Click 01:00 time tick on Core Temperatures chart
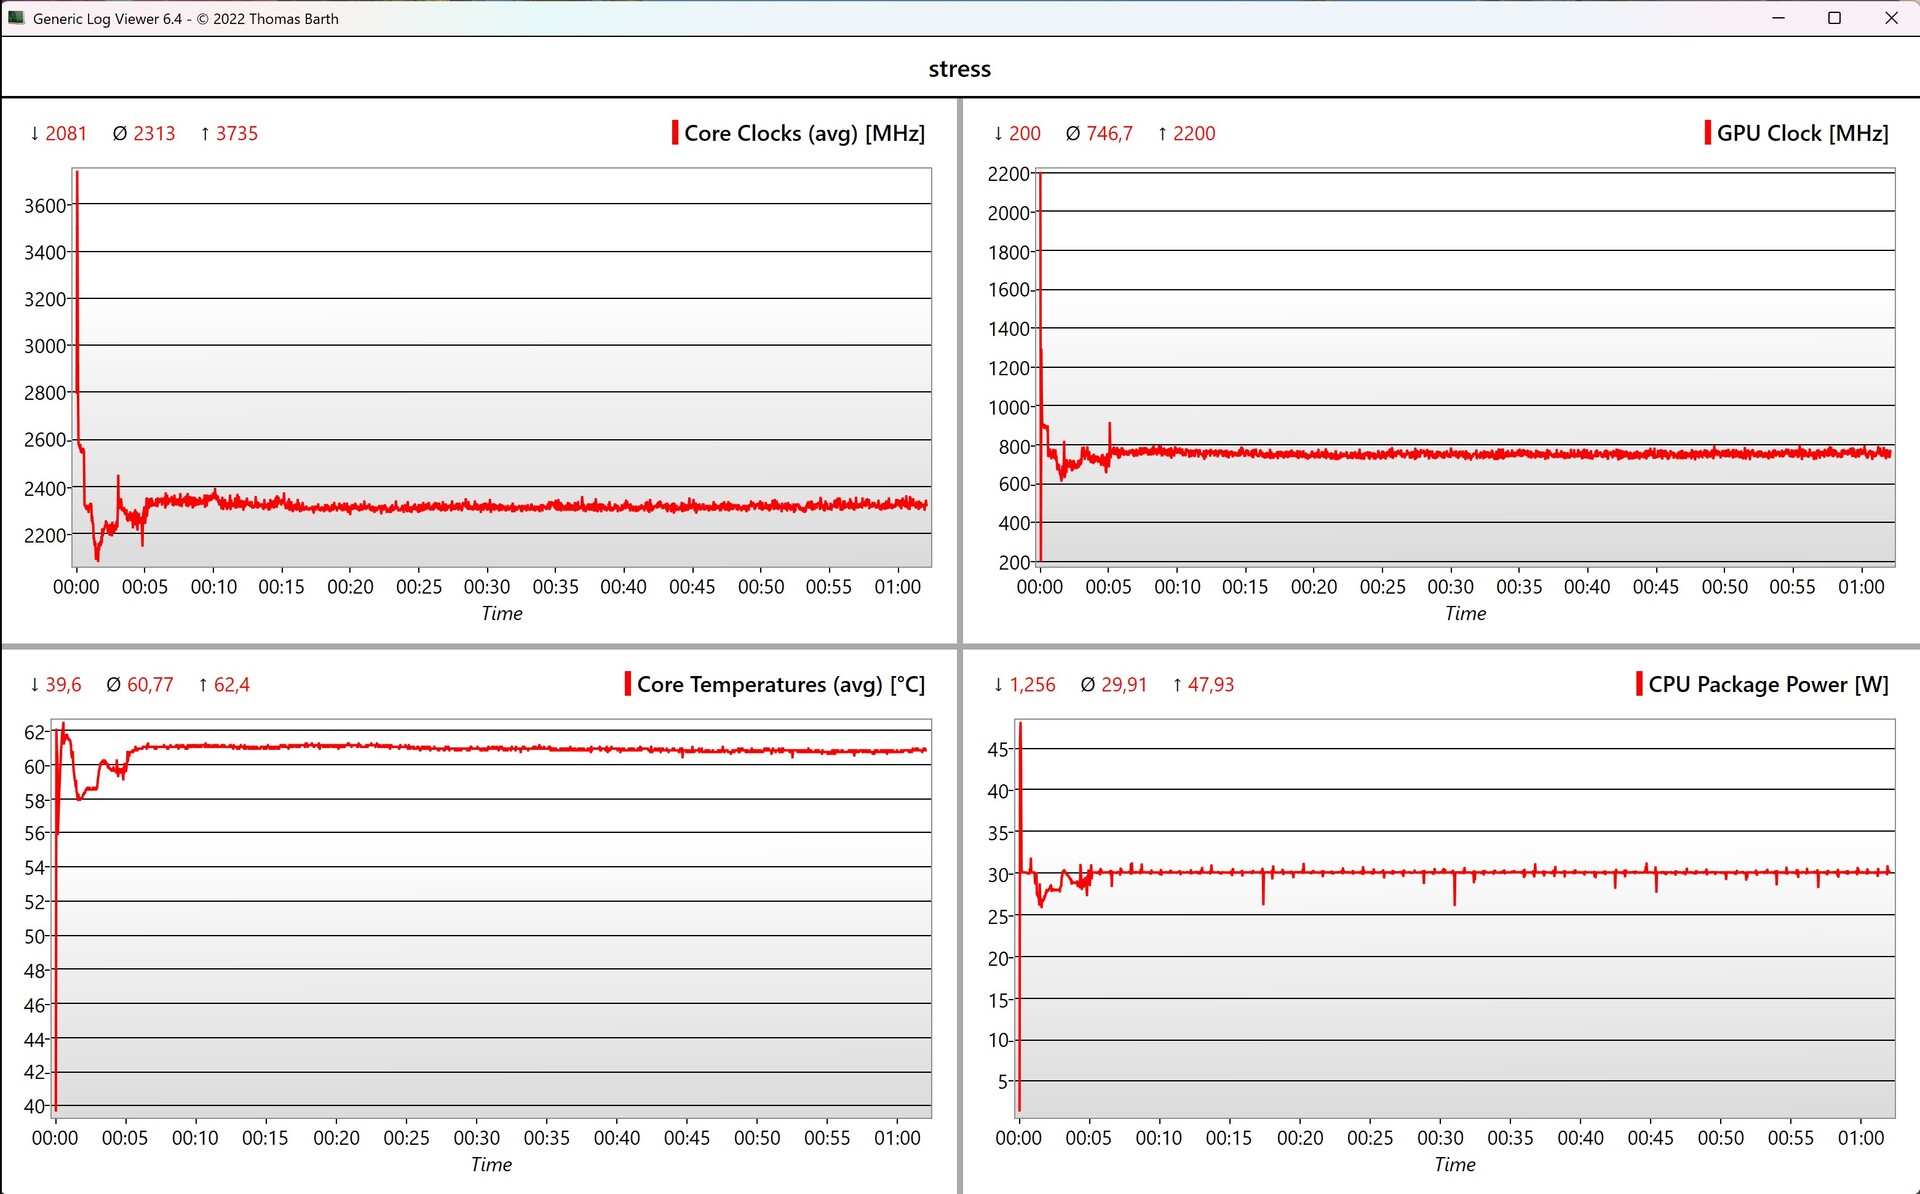This screenshot has height=1194, width=1920. click(x=897, y=1138)
